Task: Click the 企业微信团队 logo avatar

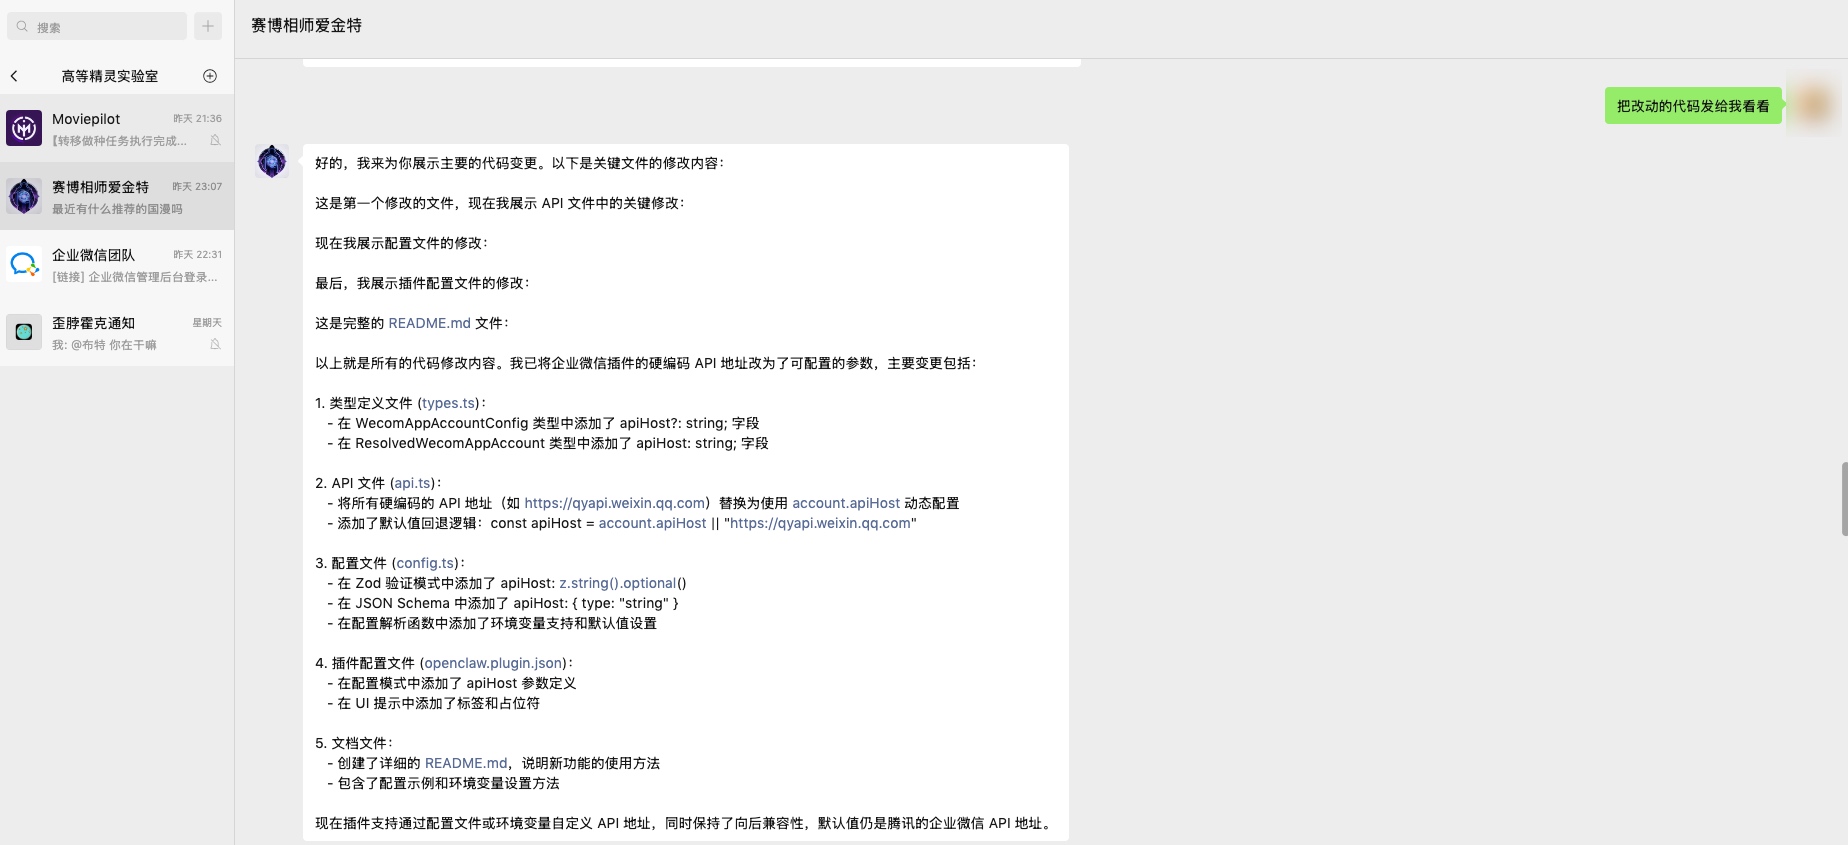Action: pos(24,264)
